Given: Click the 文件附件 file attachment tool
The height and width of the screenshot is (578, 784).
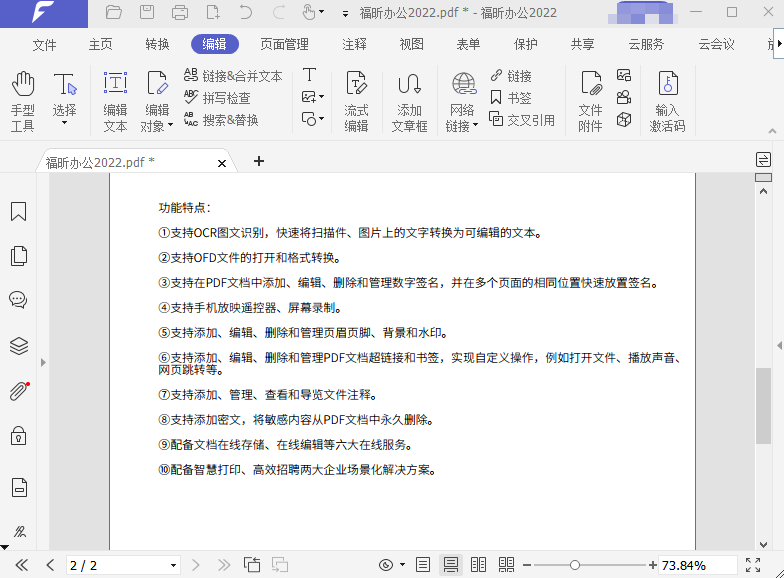Looking at the screenshot, I should pos(590,100).
